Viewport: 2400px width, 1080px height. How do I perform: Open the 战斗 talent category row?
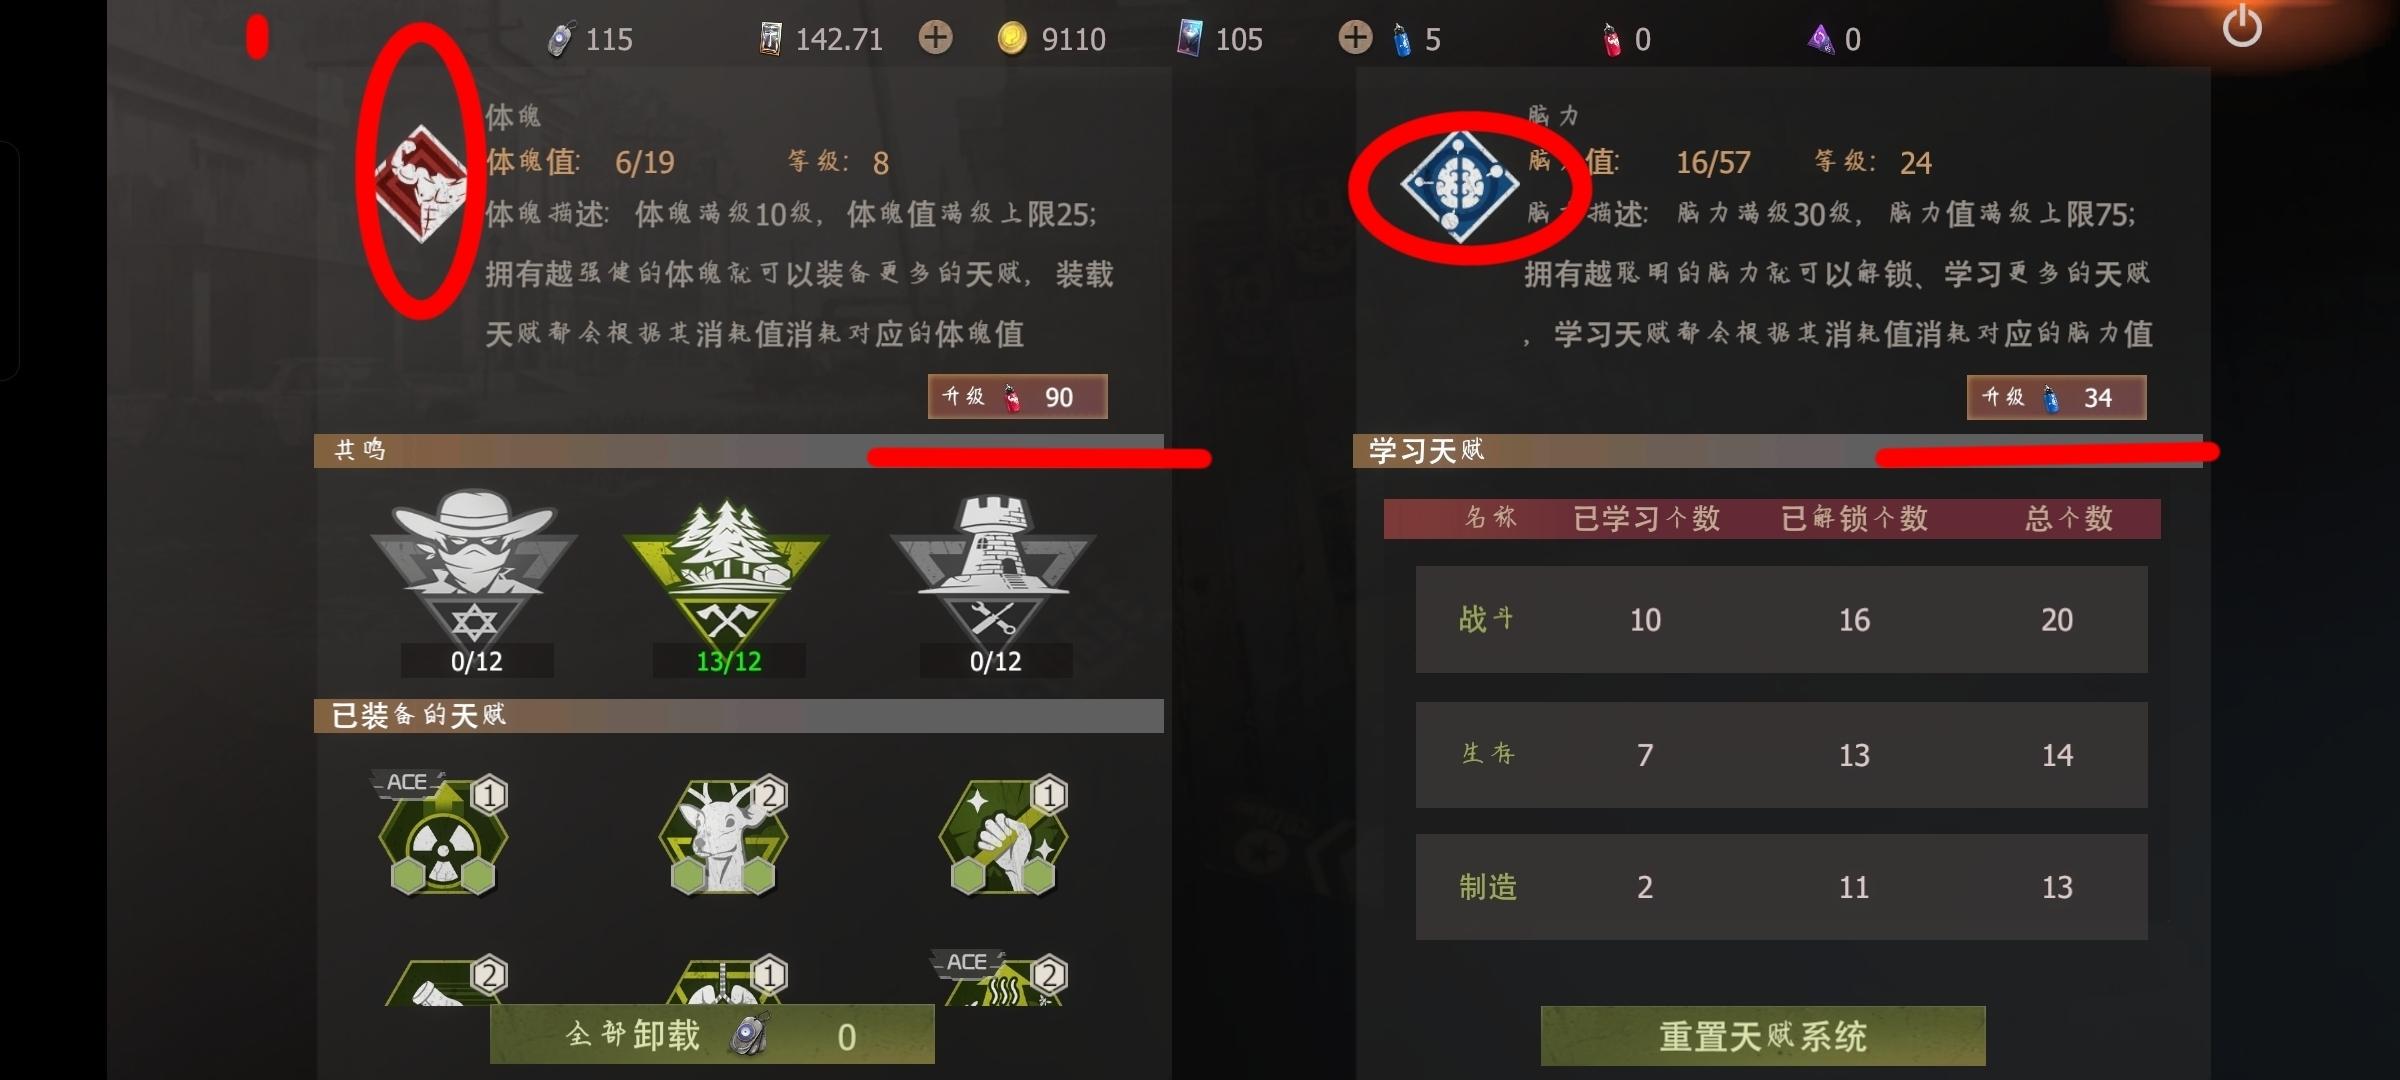[x=1781, y=619]
